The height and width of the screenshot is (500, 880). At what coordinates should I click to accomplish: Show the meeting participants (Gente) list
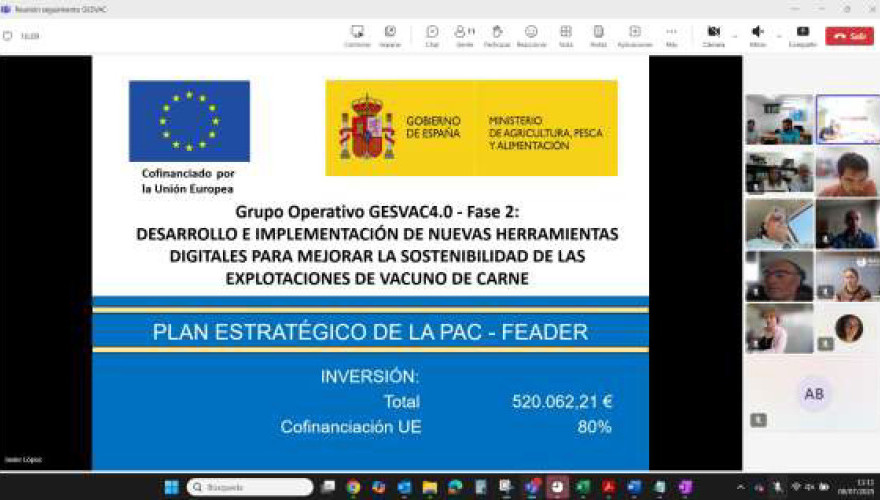click(464, 35)
